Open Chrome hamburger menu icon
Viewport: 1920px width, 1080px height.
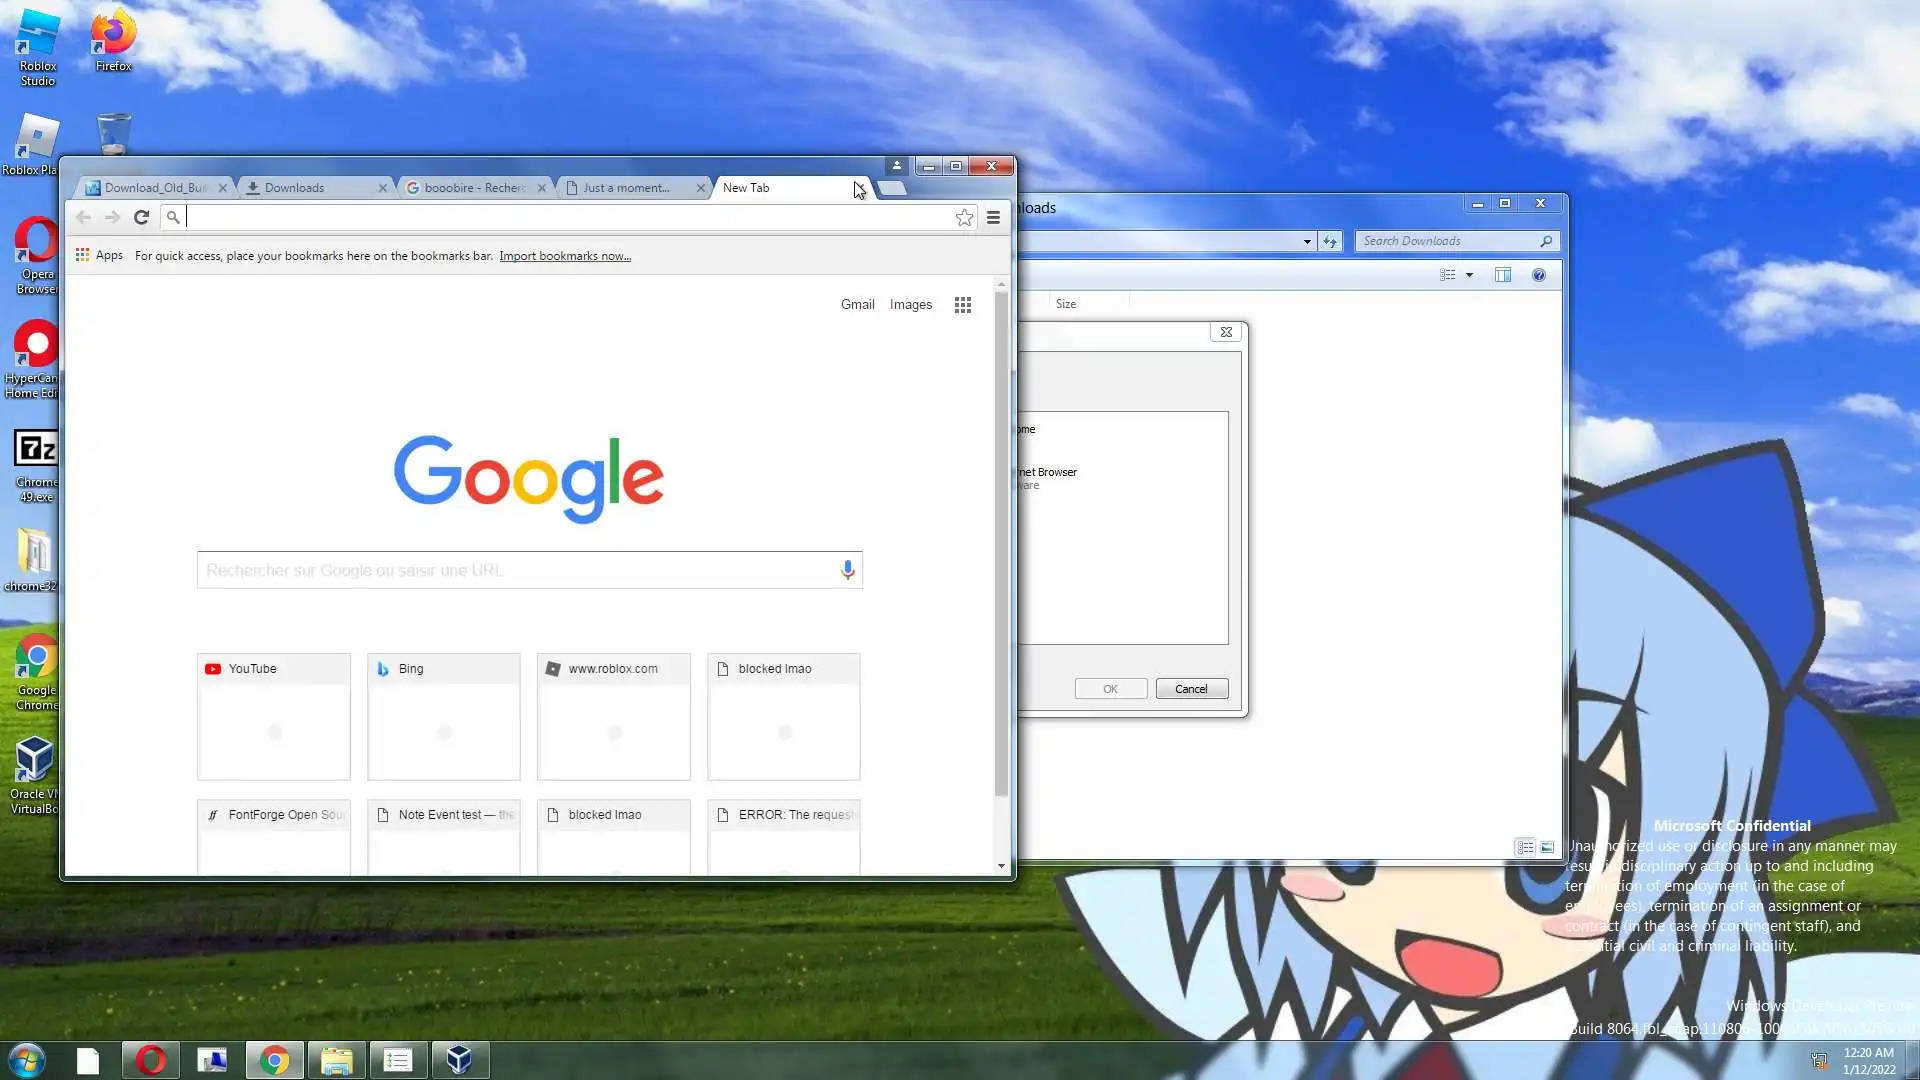993,217
